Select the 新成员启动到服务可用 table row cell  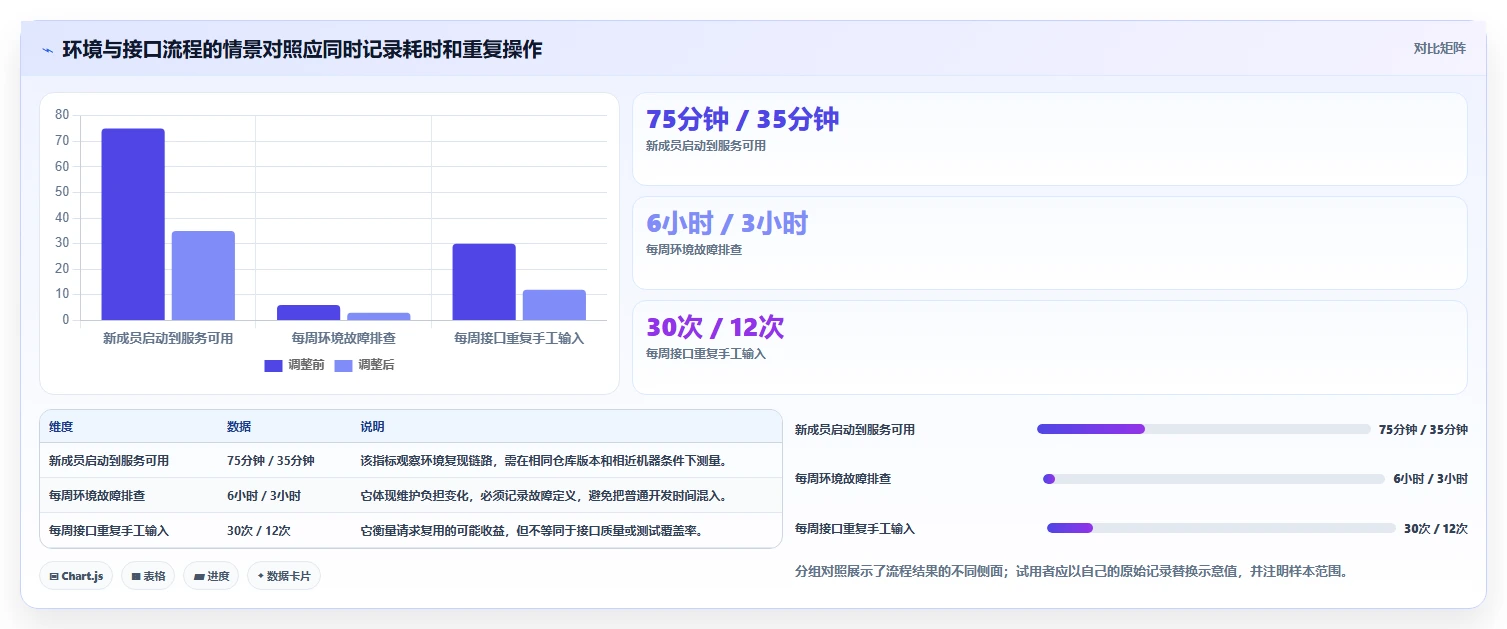(109, 461)
